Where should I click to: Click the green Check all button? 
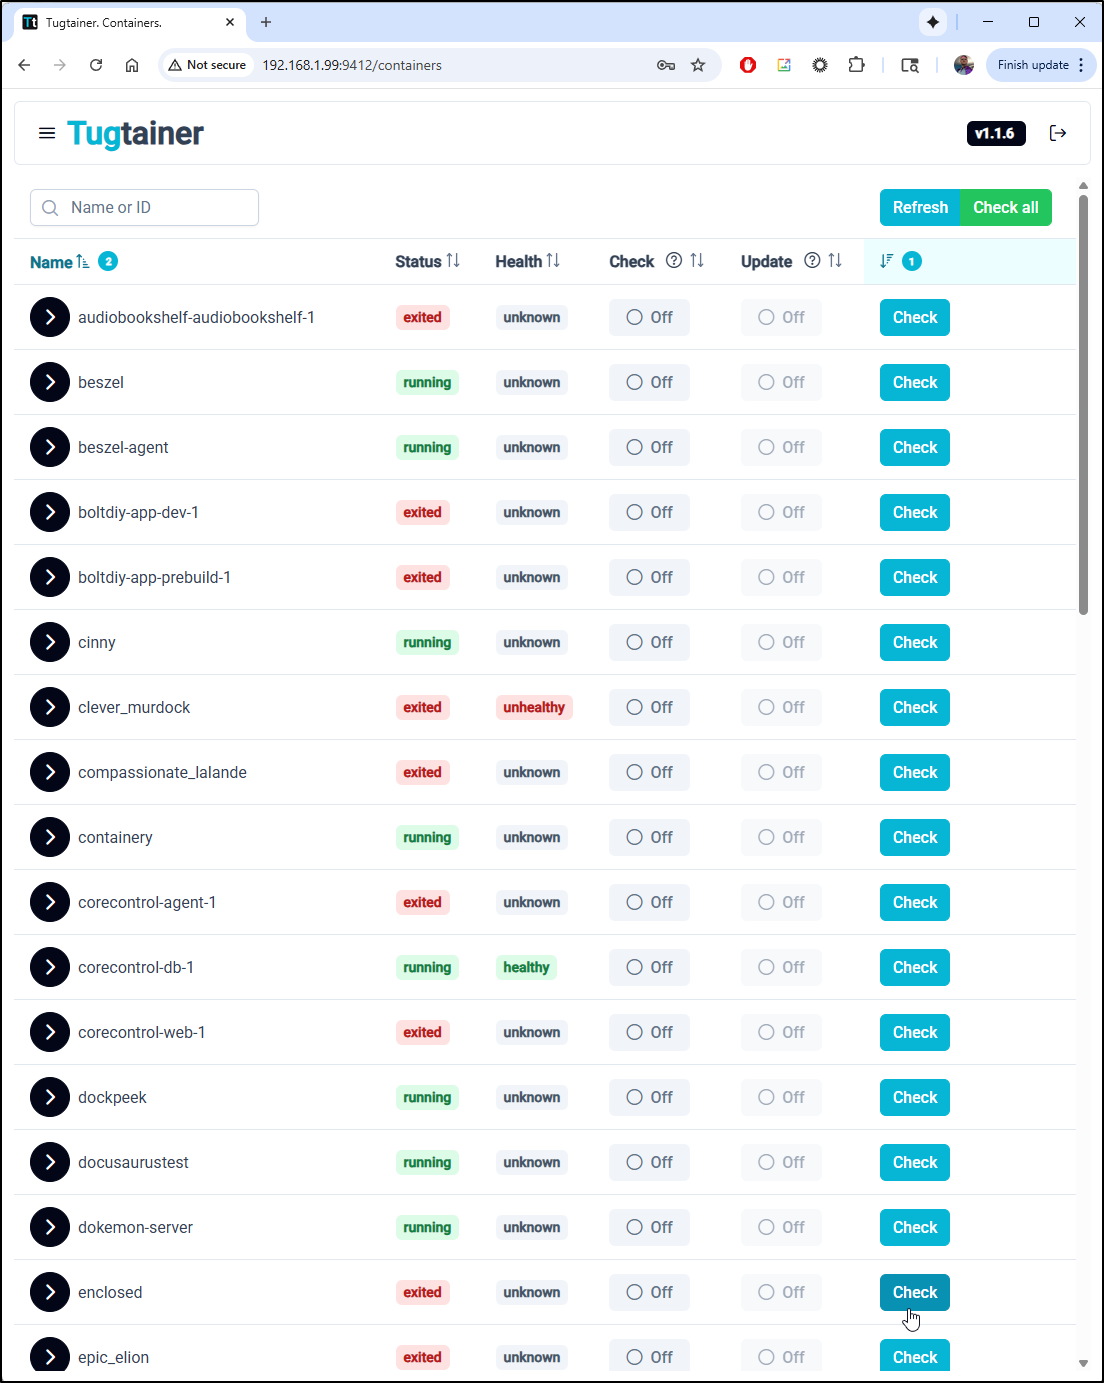point(1005,207)
